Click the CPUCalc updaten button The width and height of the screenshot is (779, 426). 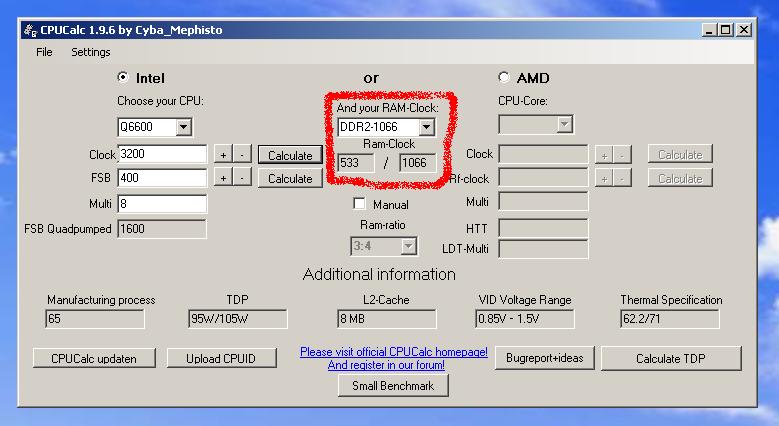pyautogui.click(x=94, y=358)
